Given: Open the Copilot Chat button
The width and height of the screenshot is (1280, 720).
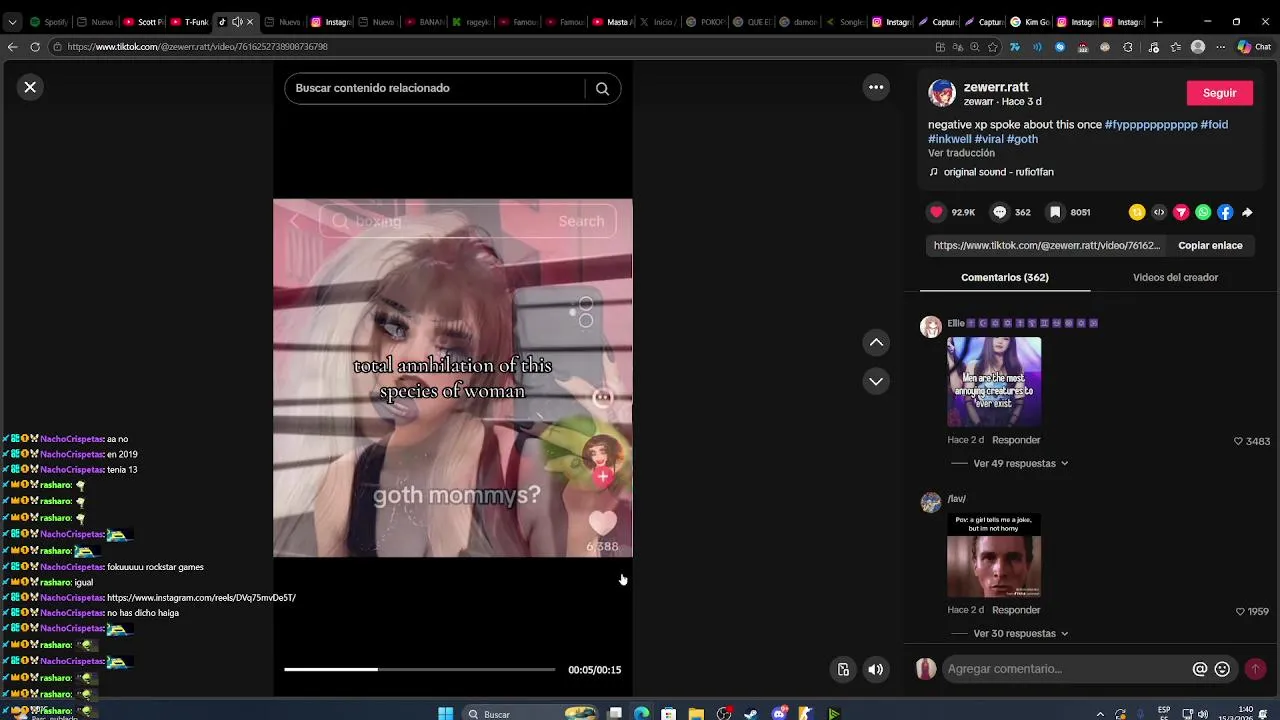Looking at the screenshot, I should pyautogui.click(x=1254, y=47).
